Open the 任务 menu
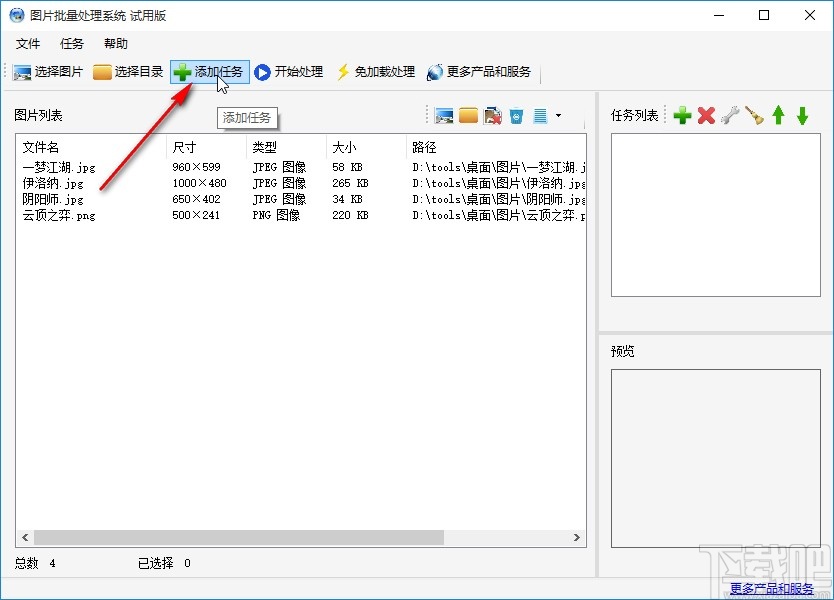This screenshot has width=834, height=600. [70, 43]
